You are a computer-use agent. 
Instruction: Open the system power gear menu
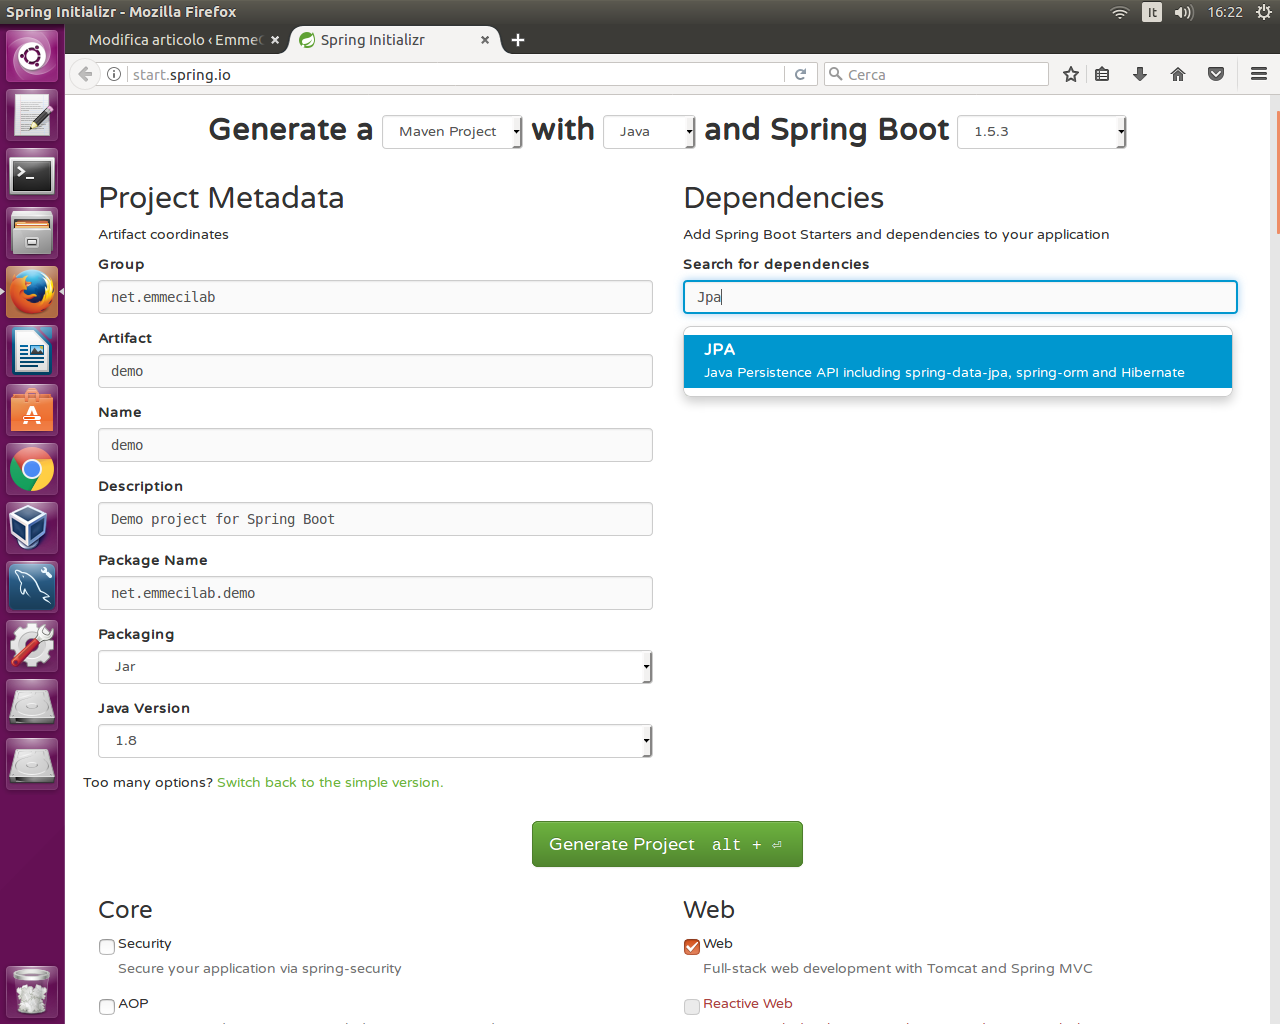(x=1264, y=12)
